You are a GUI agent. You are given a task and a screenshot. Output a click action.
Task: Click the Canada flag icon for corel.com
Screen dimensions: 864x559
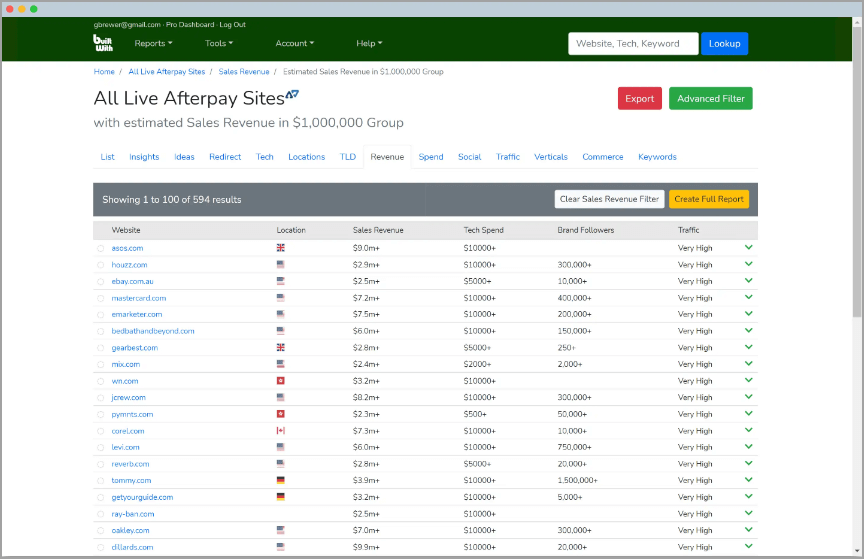[281, 431]
